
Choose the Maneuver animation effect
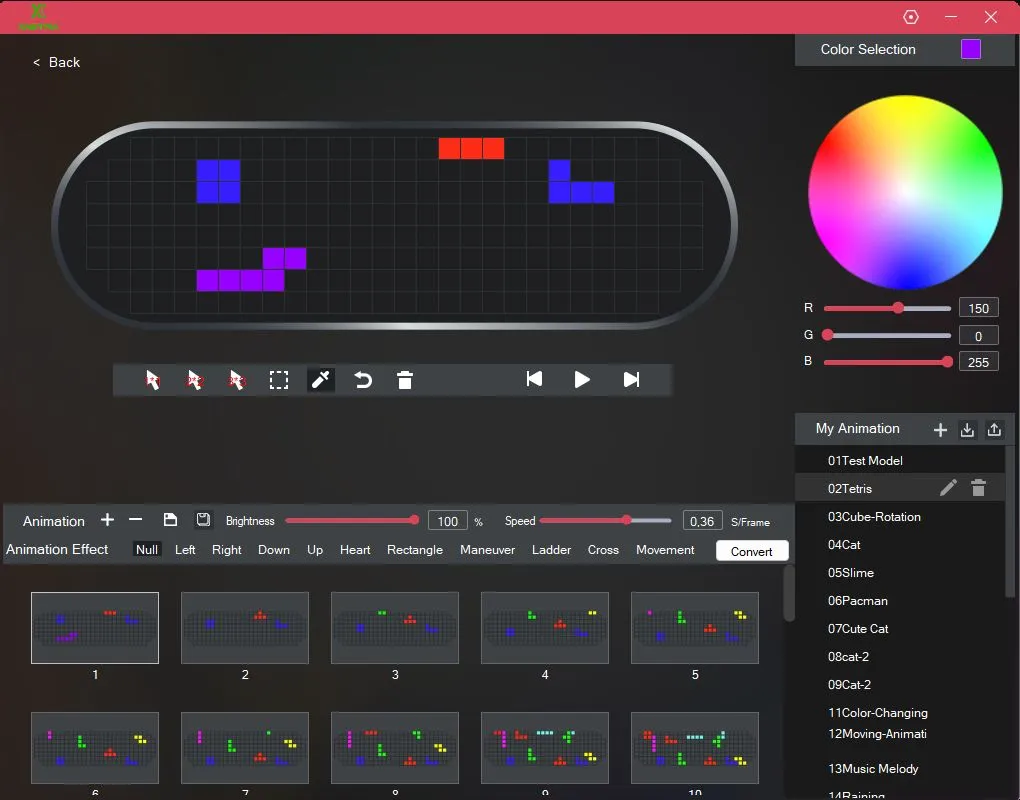point(487,550)
